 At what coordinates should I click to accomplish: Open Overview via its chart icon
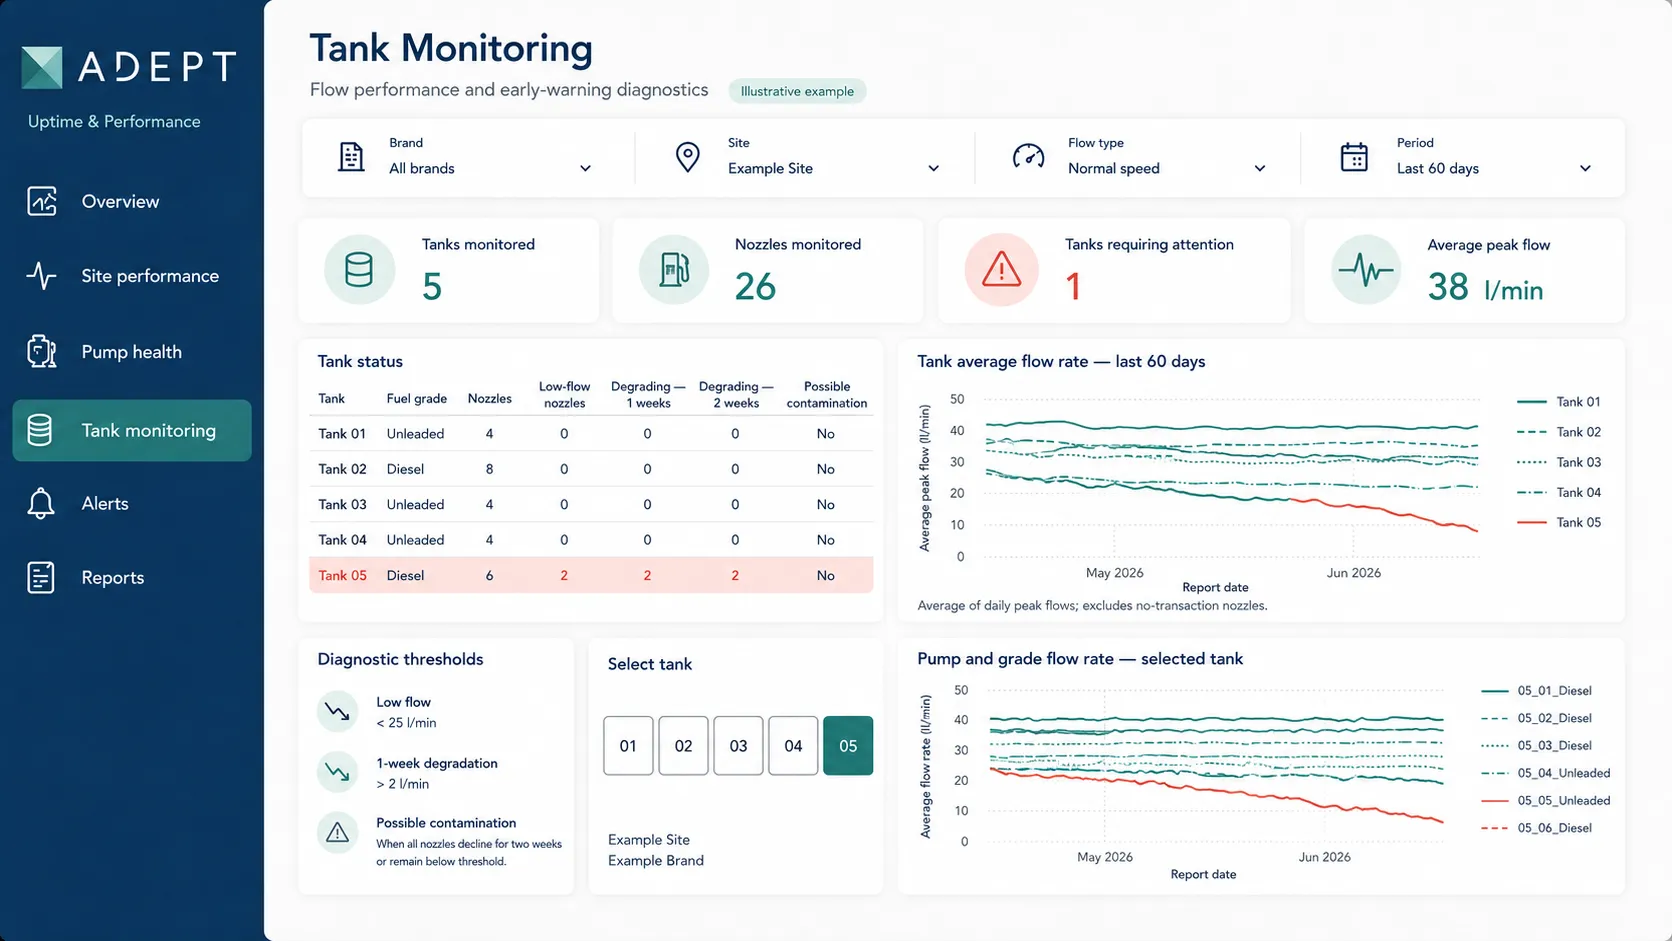tap(42, 201)
